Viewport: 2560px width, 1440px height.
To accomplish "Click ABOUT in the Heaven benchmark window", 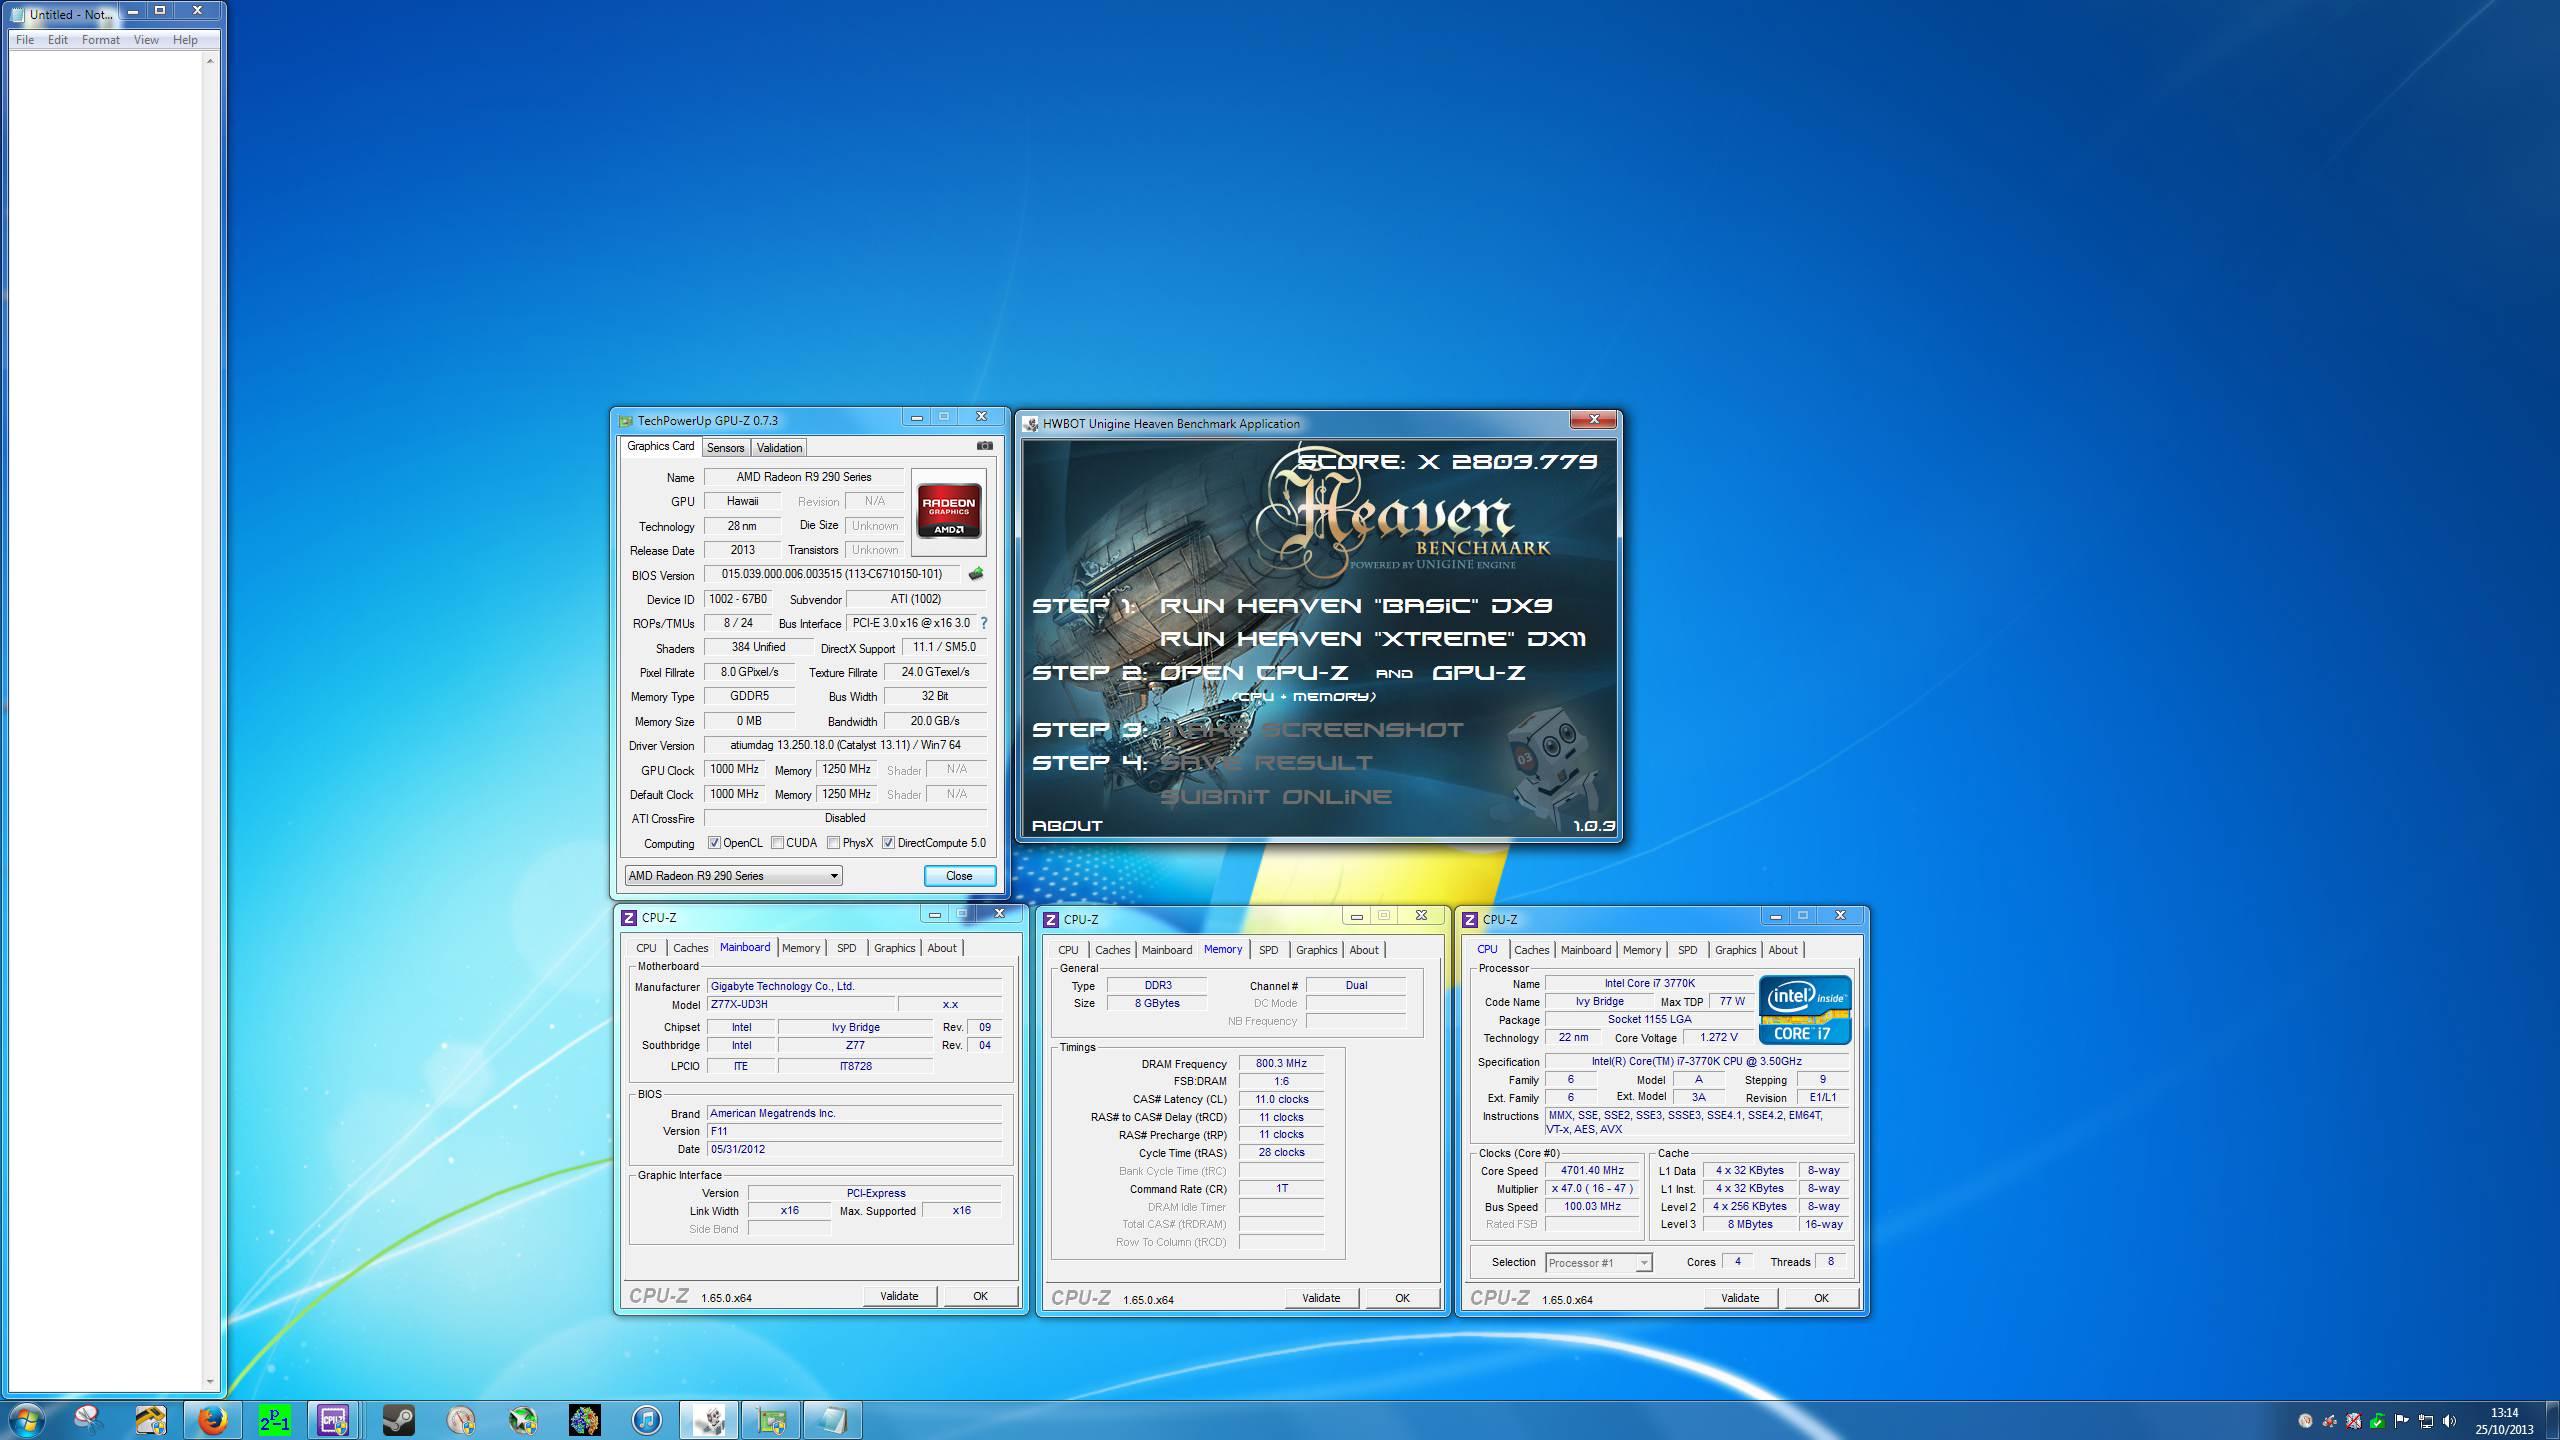I will [1067, 826].
